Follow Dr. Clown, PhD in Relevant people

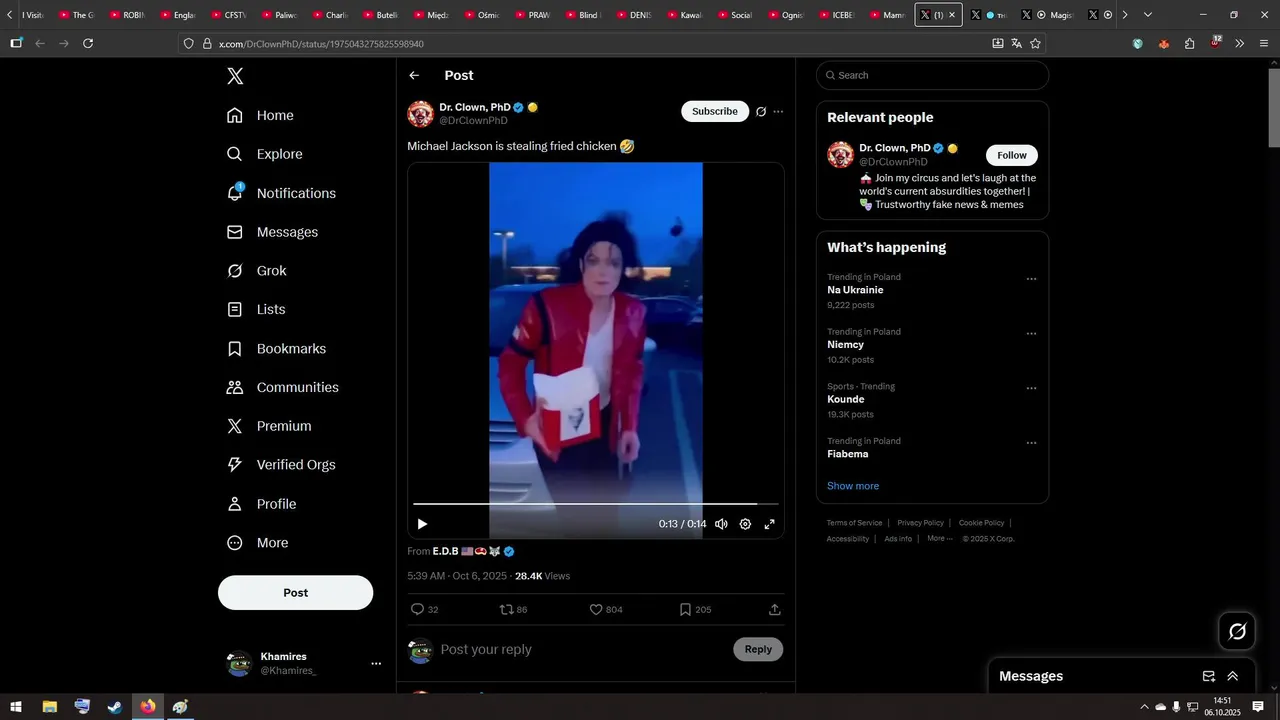point(1012,155)
